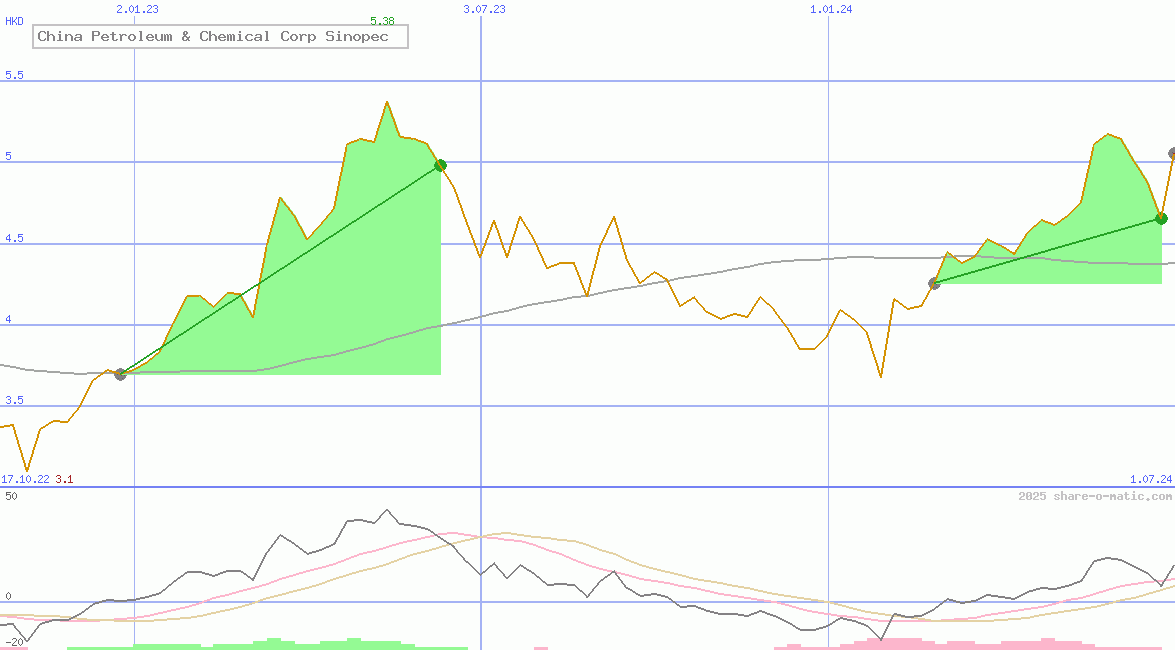
Task: Click the China Petroleum & Chemical Corp Sinopec title
Action: click(x=220, y=37)
